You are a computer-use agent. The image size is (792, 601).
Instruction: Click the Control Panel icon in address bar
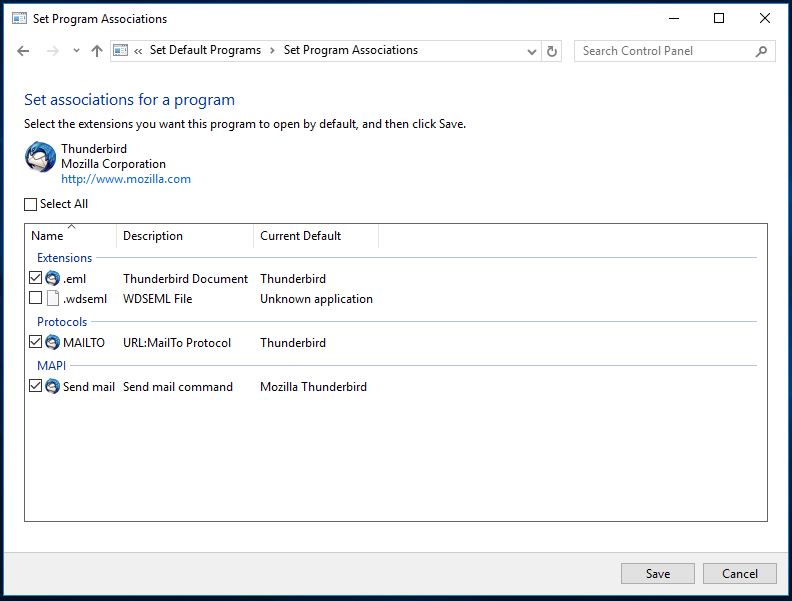point(120,50)
